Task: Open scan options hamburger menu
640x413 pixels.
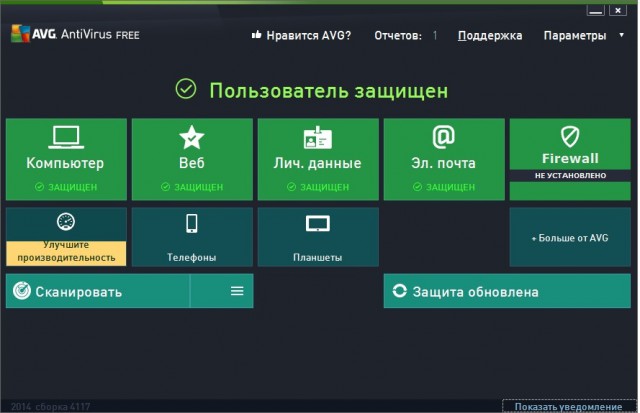Action: (x=237, y=291)
